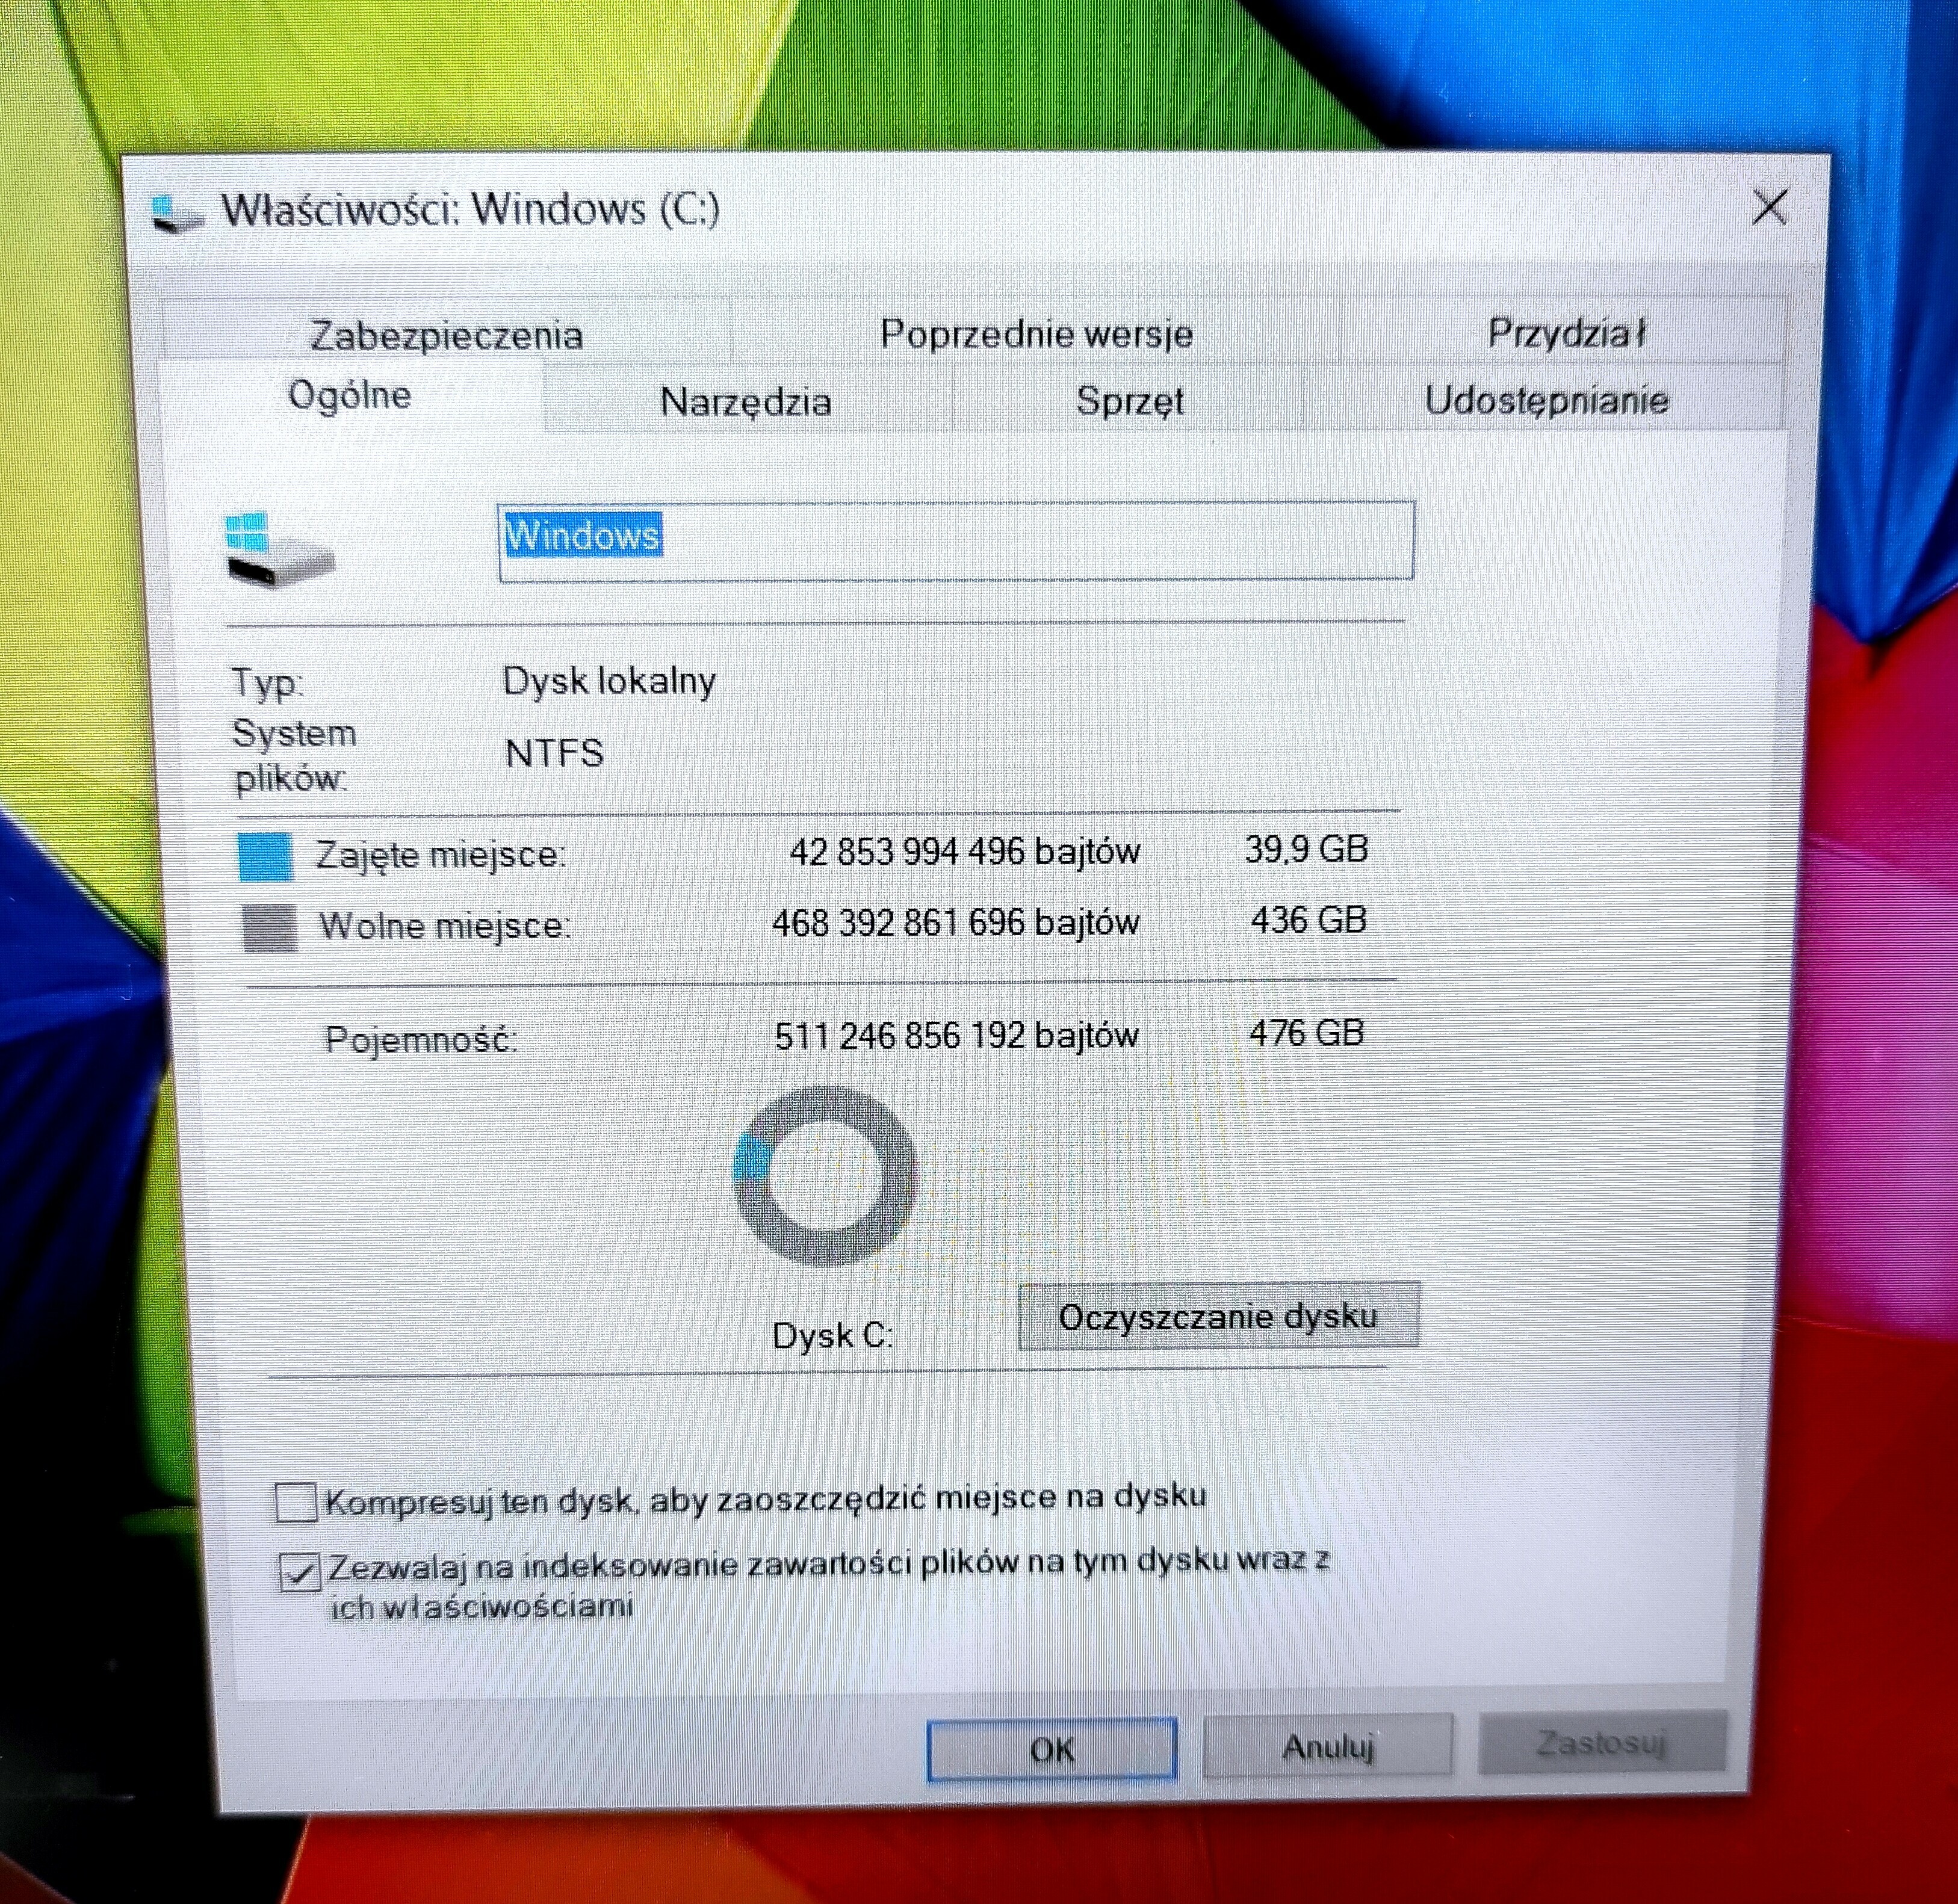This screenshot has height=1904, width=1958.
Task: Click the Anuluj button
Action: click(x=1328, y=1746)
